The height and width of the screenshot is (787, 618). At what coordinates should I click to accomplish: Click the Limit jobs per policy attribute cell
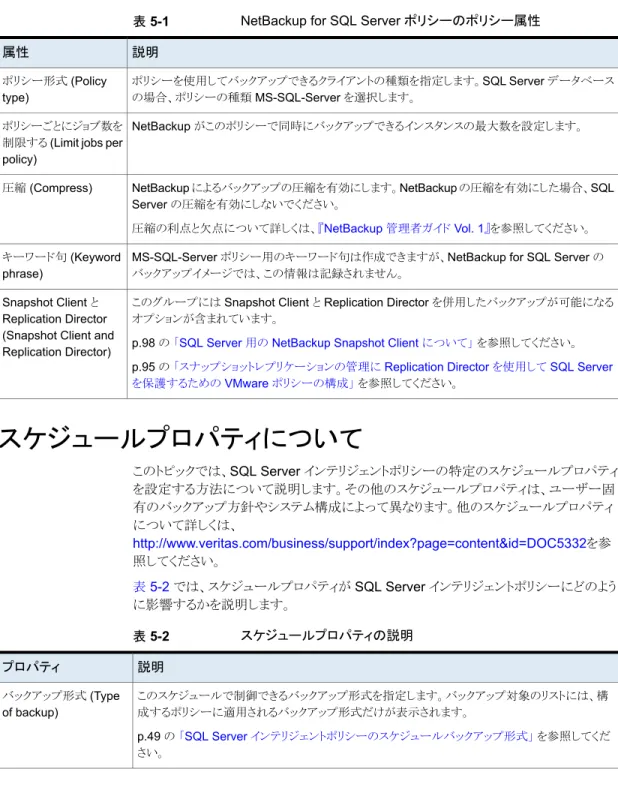click(x=63, y=144)
